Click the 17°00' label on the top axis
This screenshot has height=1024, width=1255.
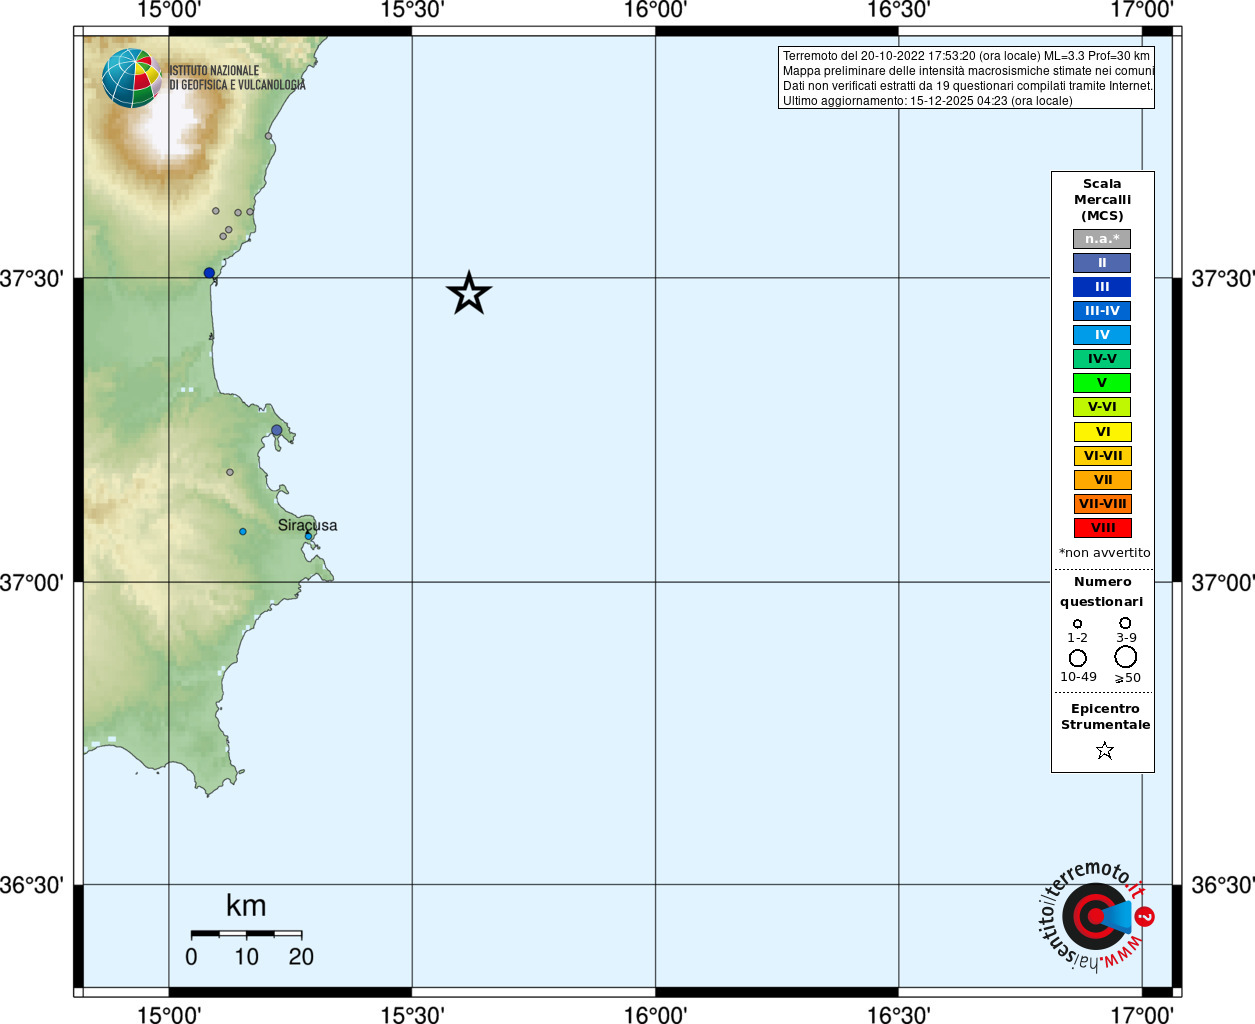pos(1142,10)
